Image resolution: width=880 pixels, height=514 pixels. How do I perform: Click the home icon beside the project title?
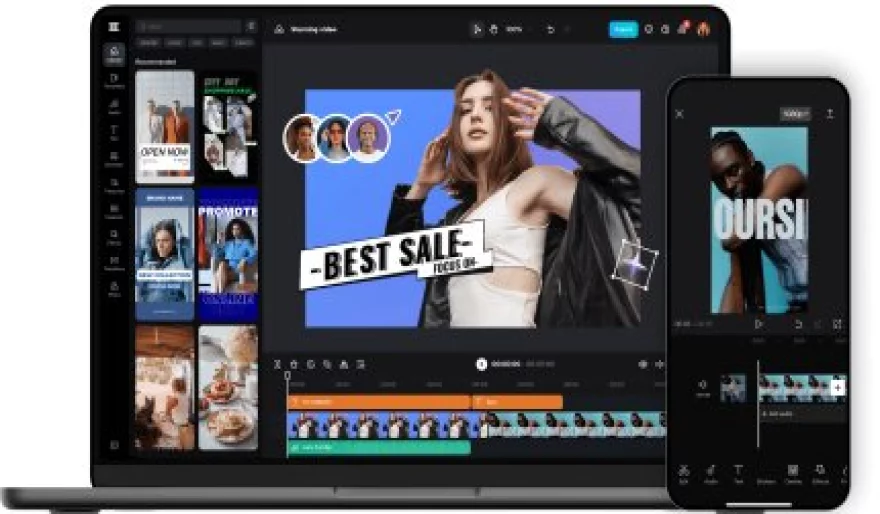point(279,29)
